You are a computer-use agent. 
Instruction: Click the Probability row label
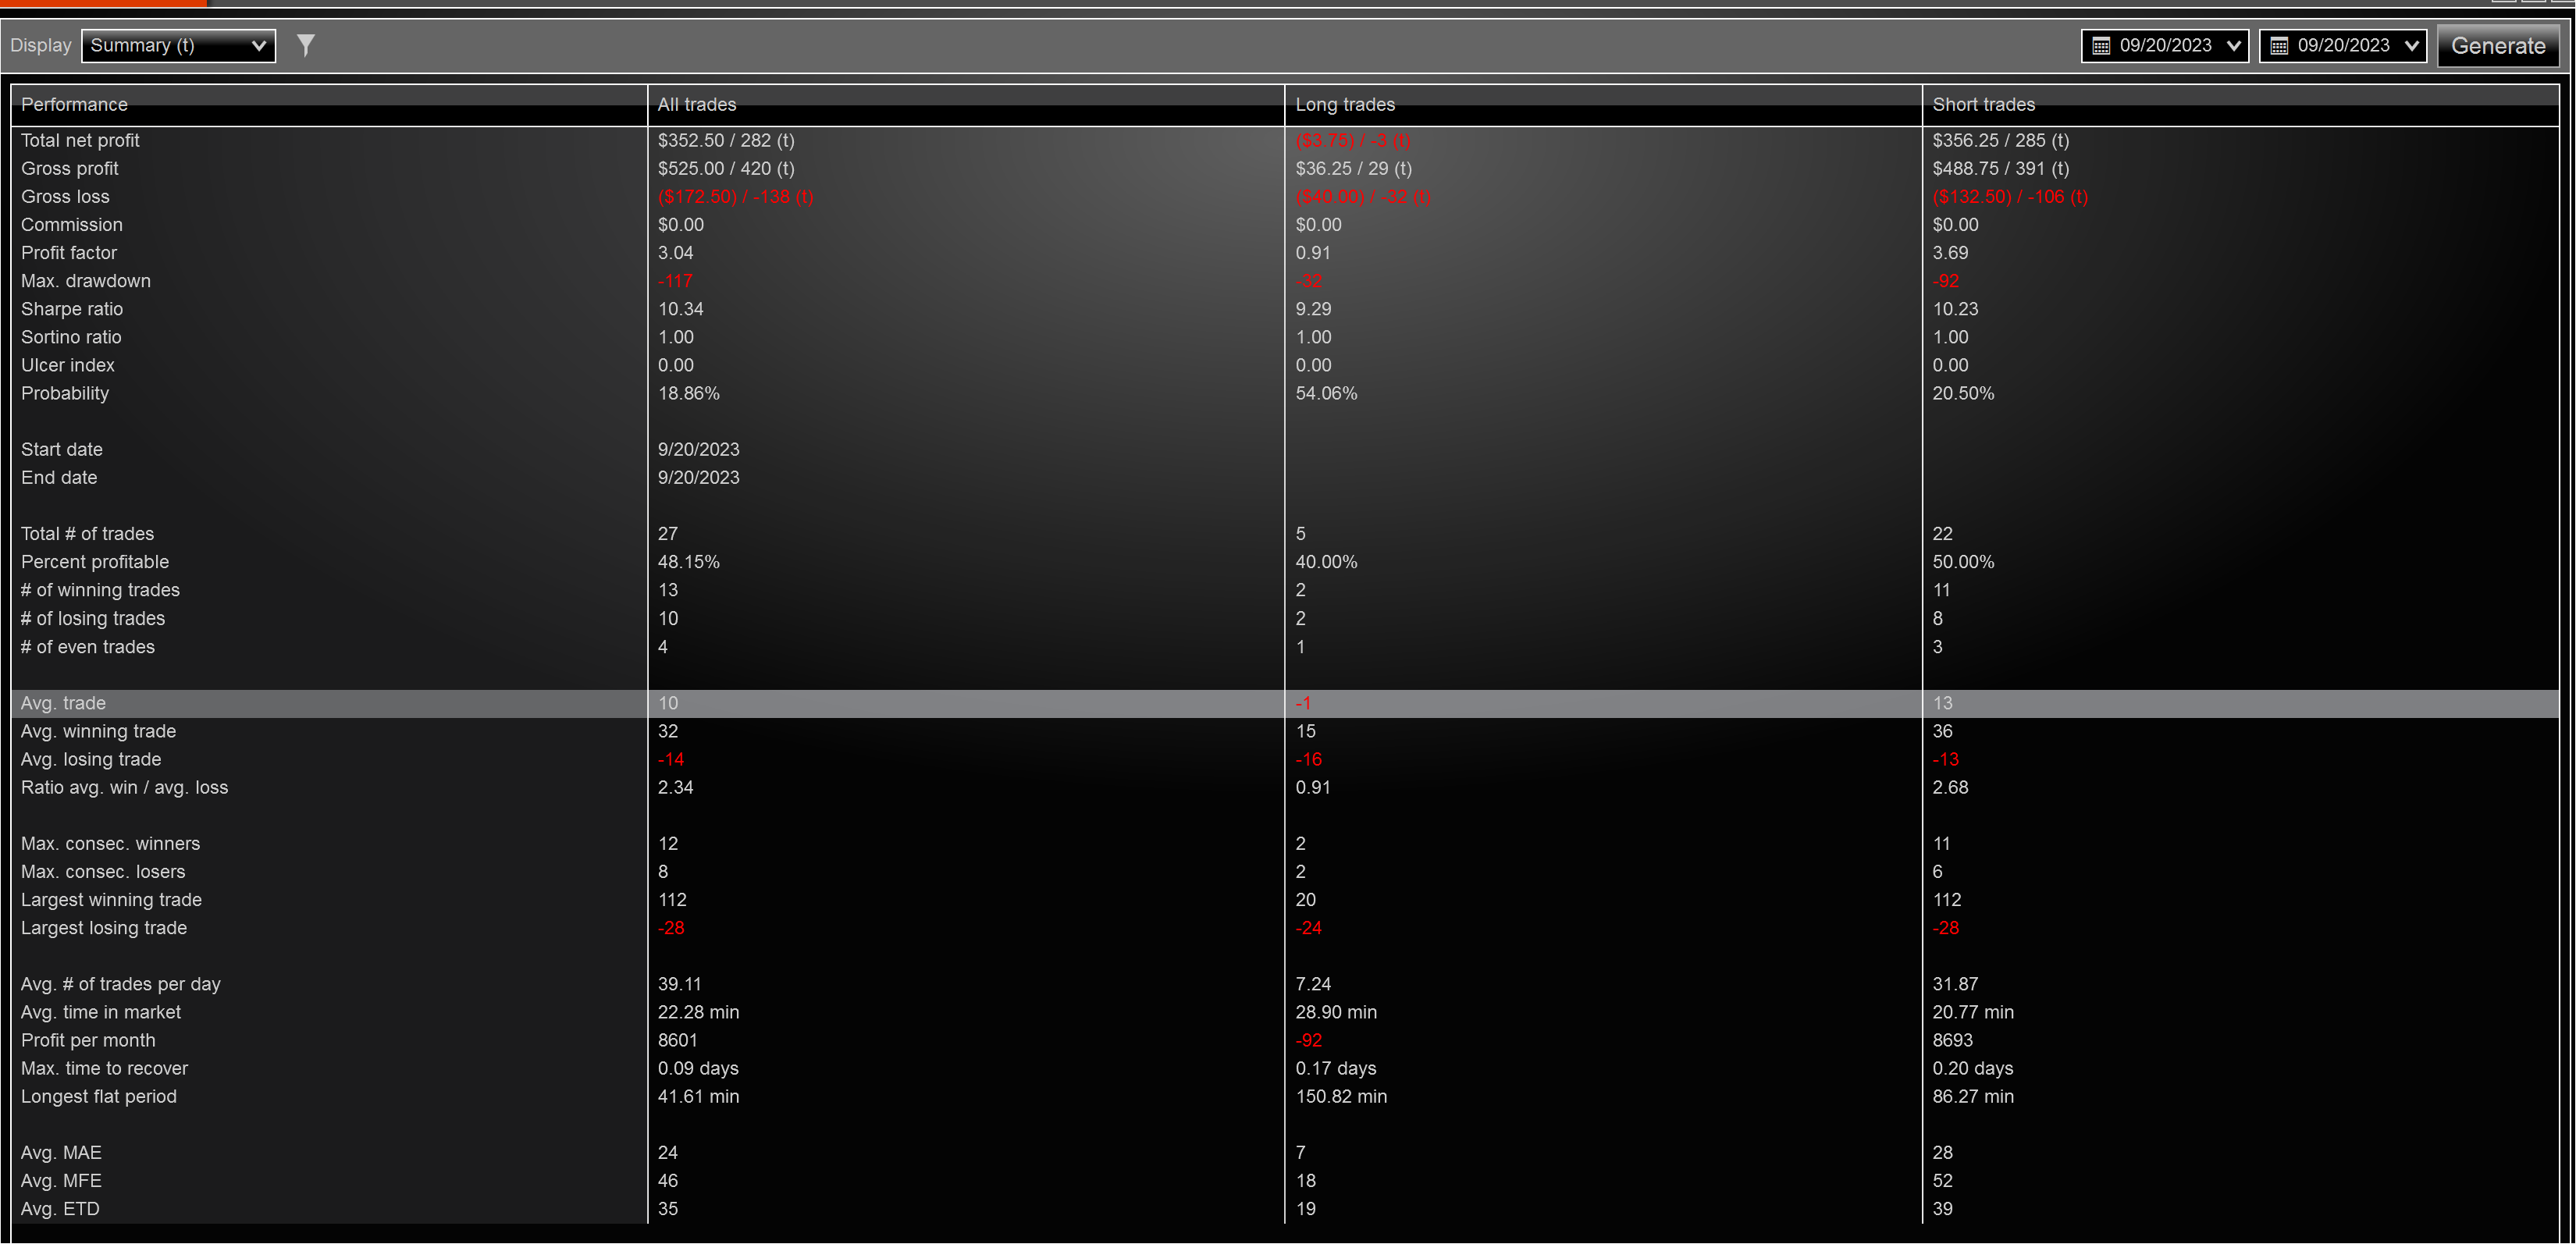click(65, 393)
